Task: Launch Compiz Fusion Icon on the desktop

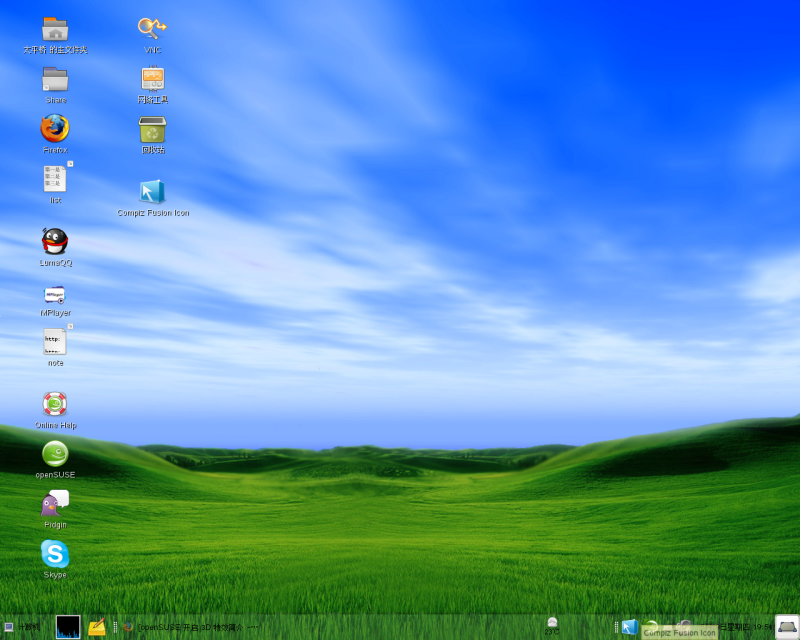Action: point(152,191)
